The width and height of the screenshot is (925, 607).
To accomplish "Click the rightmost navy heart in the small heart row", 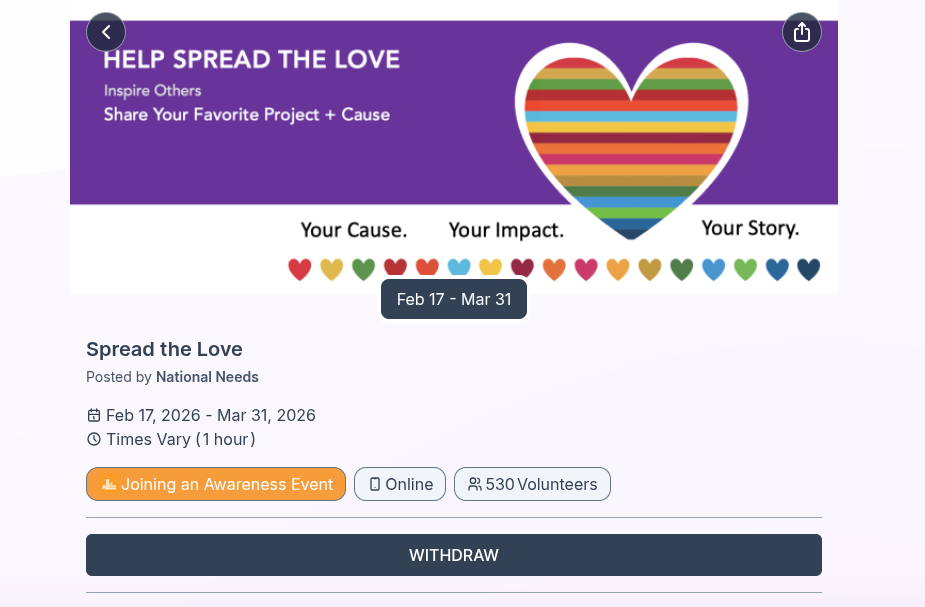I will coord(809,269).
